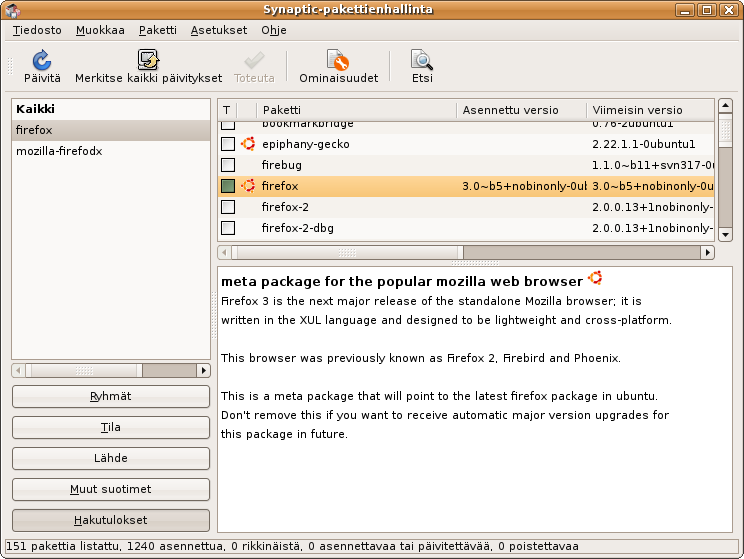Open the Muokkaa menu
The width and height of the screenshot is (744, 559).
click(100, 30)
